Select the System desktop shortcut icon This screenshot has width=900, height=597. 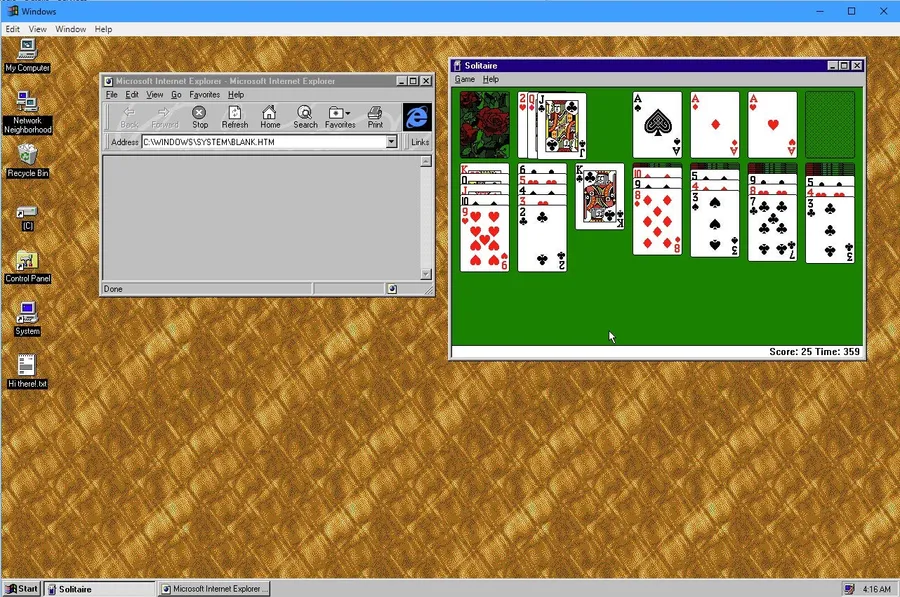27,319
